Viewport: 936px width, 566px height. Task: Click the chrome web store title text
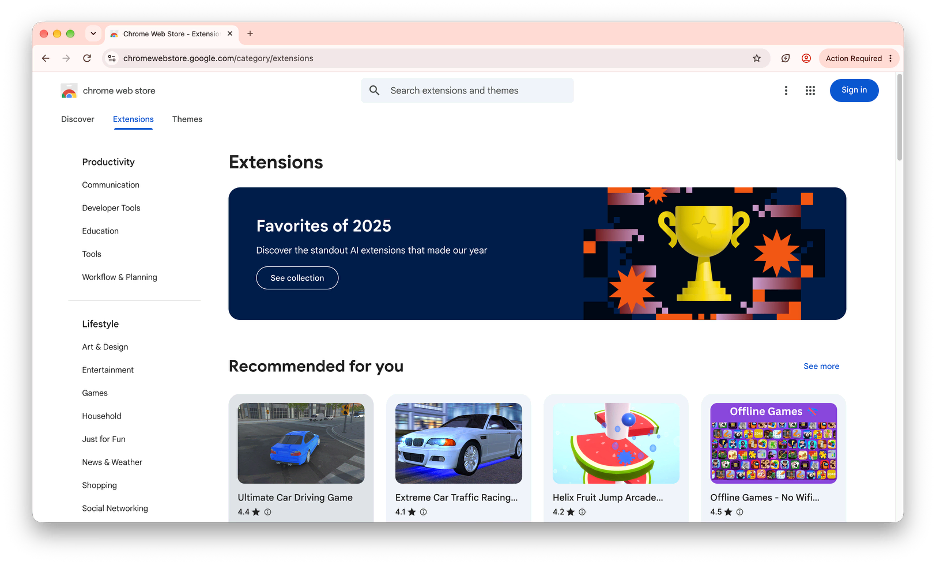[x=119, y=91]
